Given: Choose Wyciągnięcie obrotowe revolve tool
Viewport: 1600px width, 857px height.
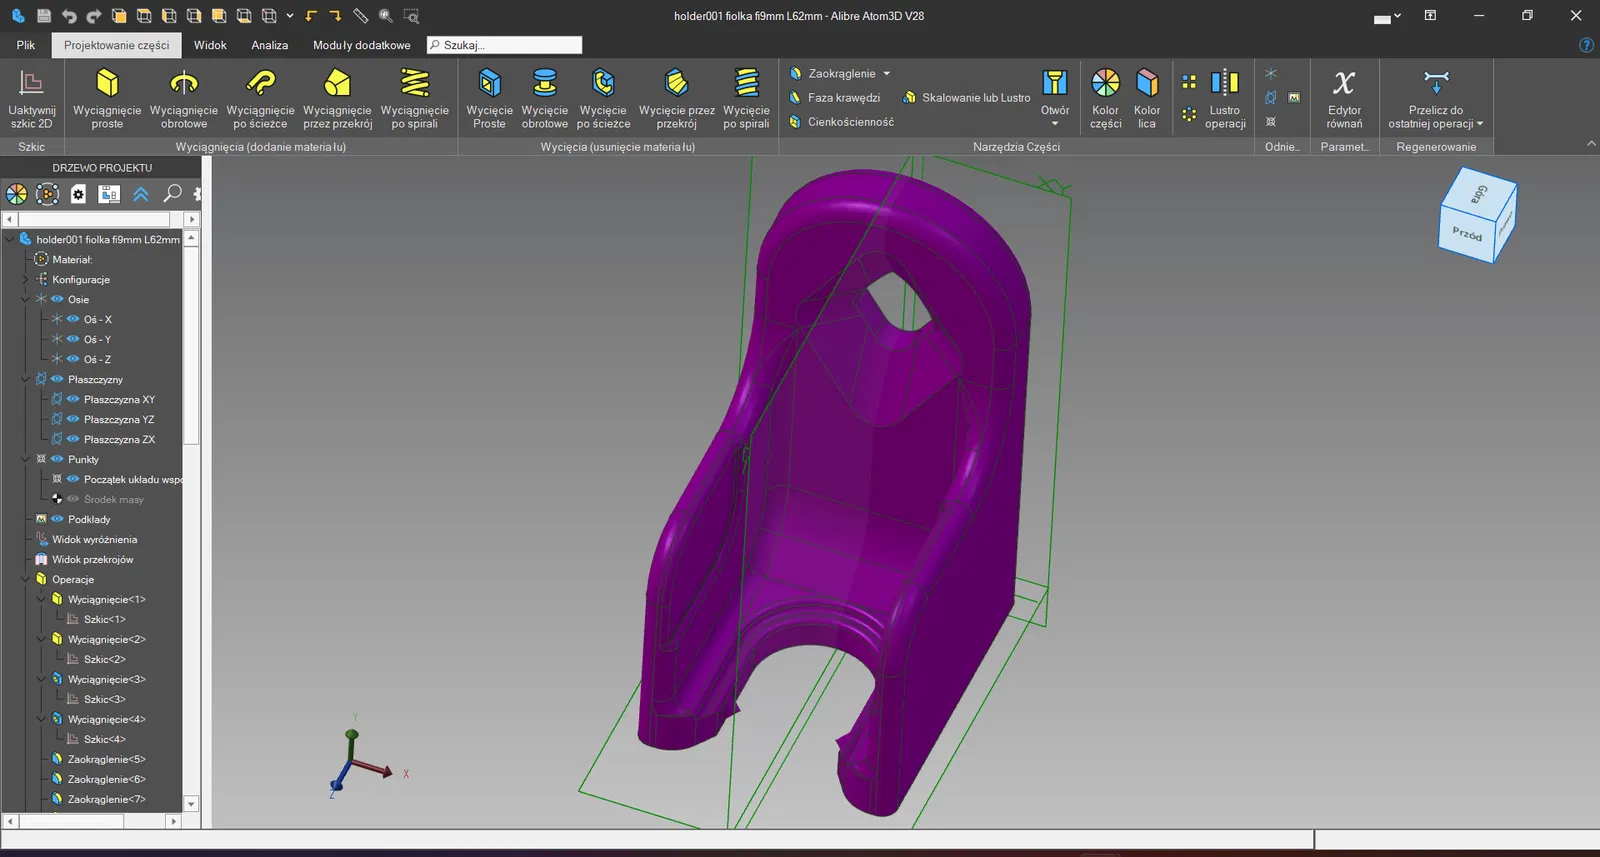Looking at the screenshot, I should click(184, 98).
